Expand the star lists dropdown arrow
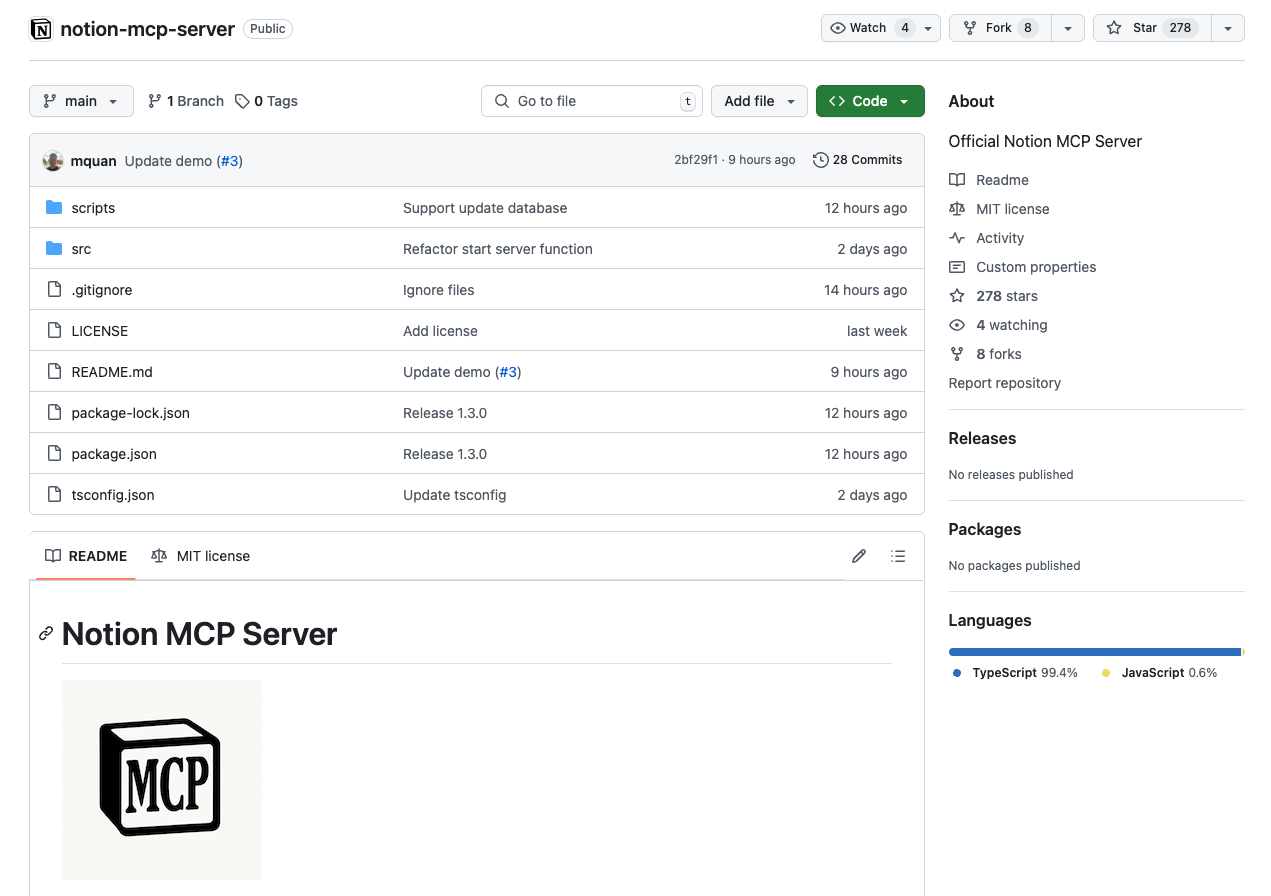 pyautogui.click(x=1227, y=28)
